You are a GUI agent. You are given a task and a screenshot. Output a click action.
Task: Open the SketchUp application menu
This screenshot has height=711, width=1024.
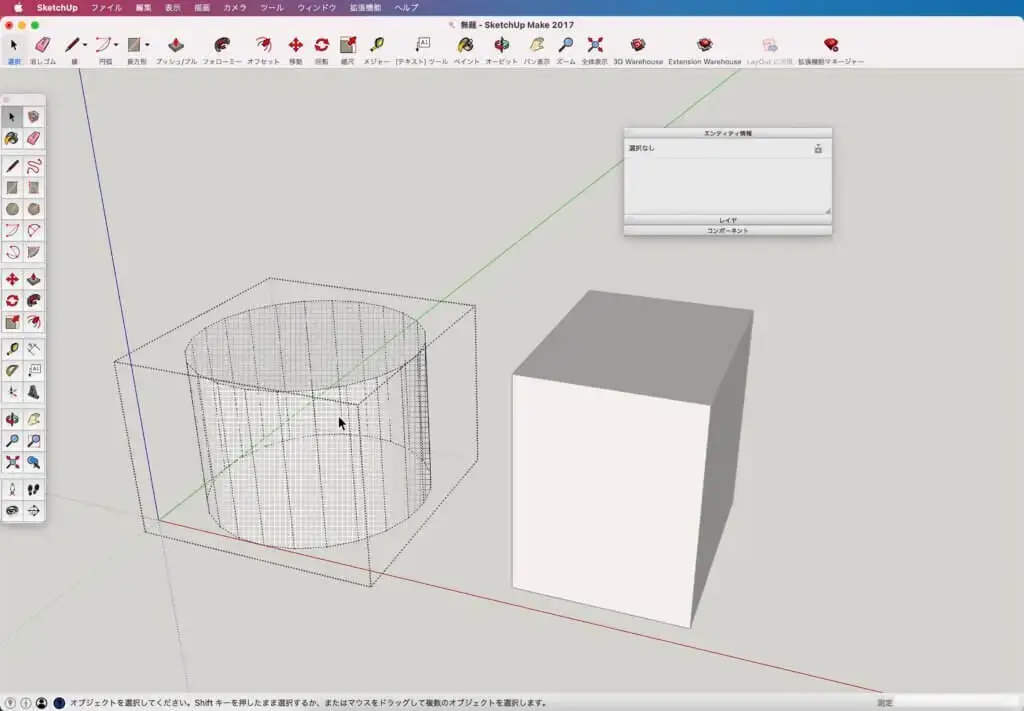[x=57, y=8]
